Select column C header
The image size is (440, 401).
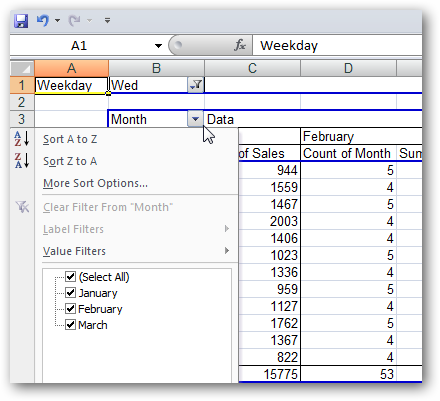(252, 68)
